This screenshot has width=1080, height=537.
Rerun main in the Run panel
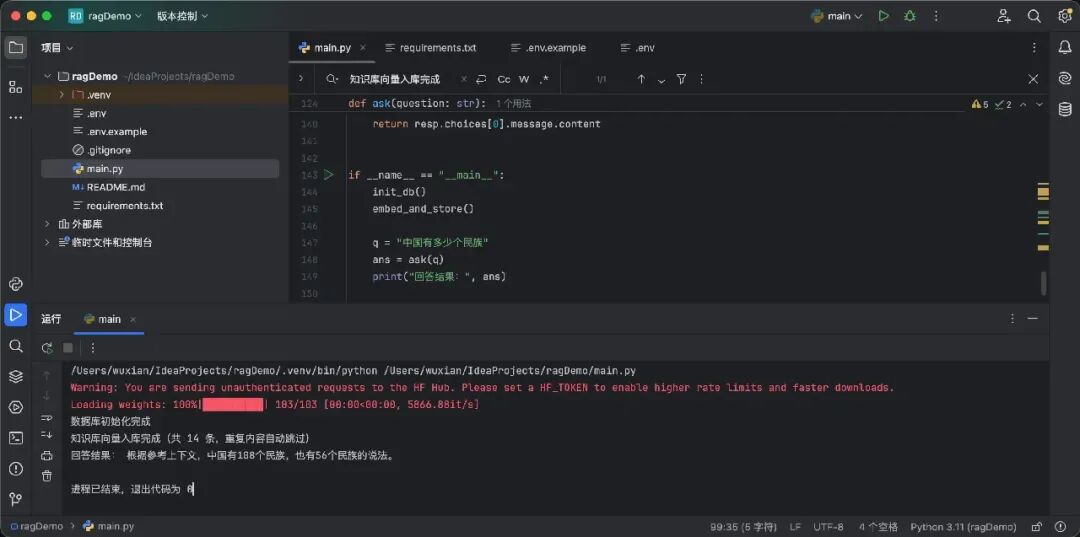(x=47, y=348)
